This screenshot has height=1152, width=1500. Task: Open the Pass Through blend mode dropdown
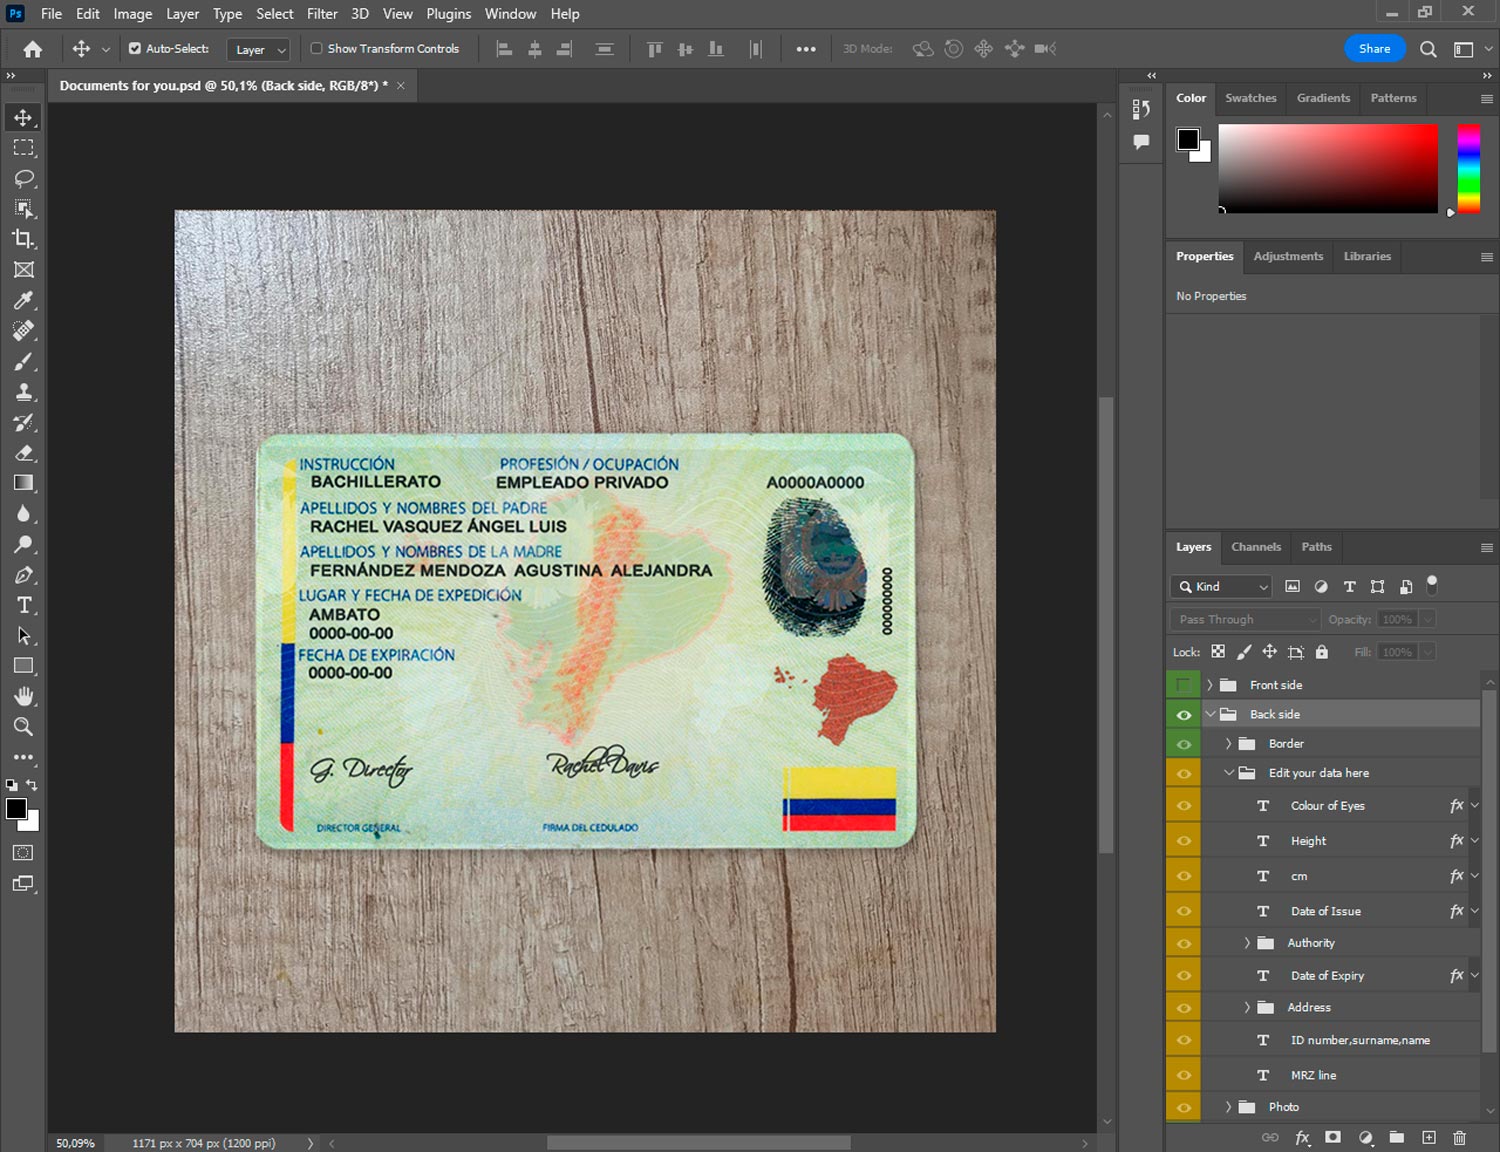[1245, 619]
